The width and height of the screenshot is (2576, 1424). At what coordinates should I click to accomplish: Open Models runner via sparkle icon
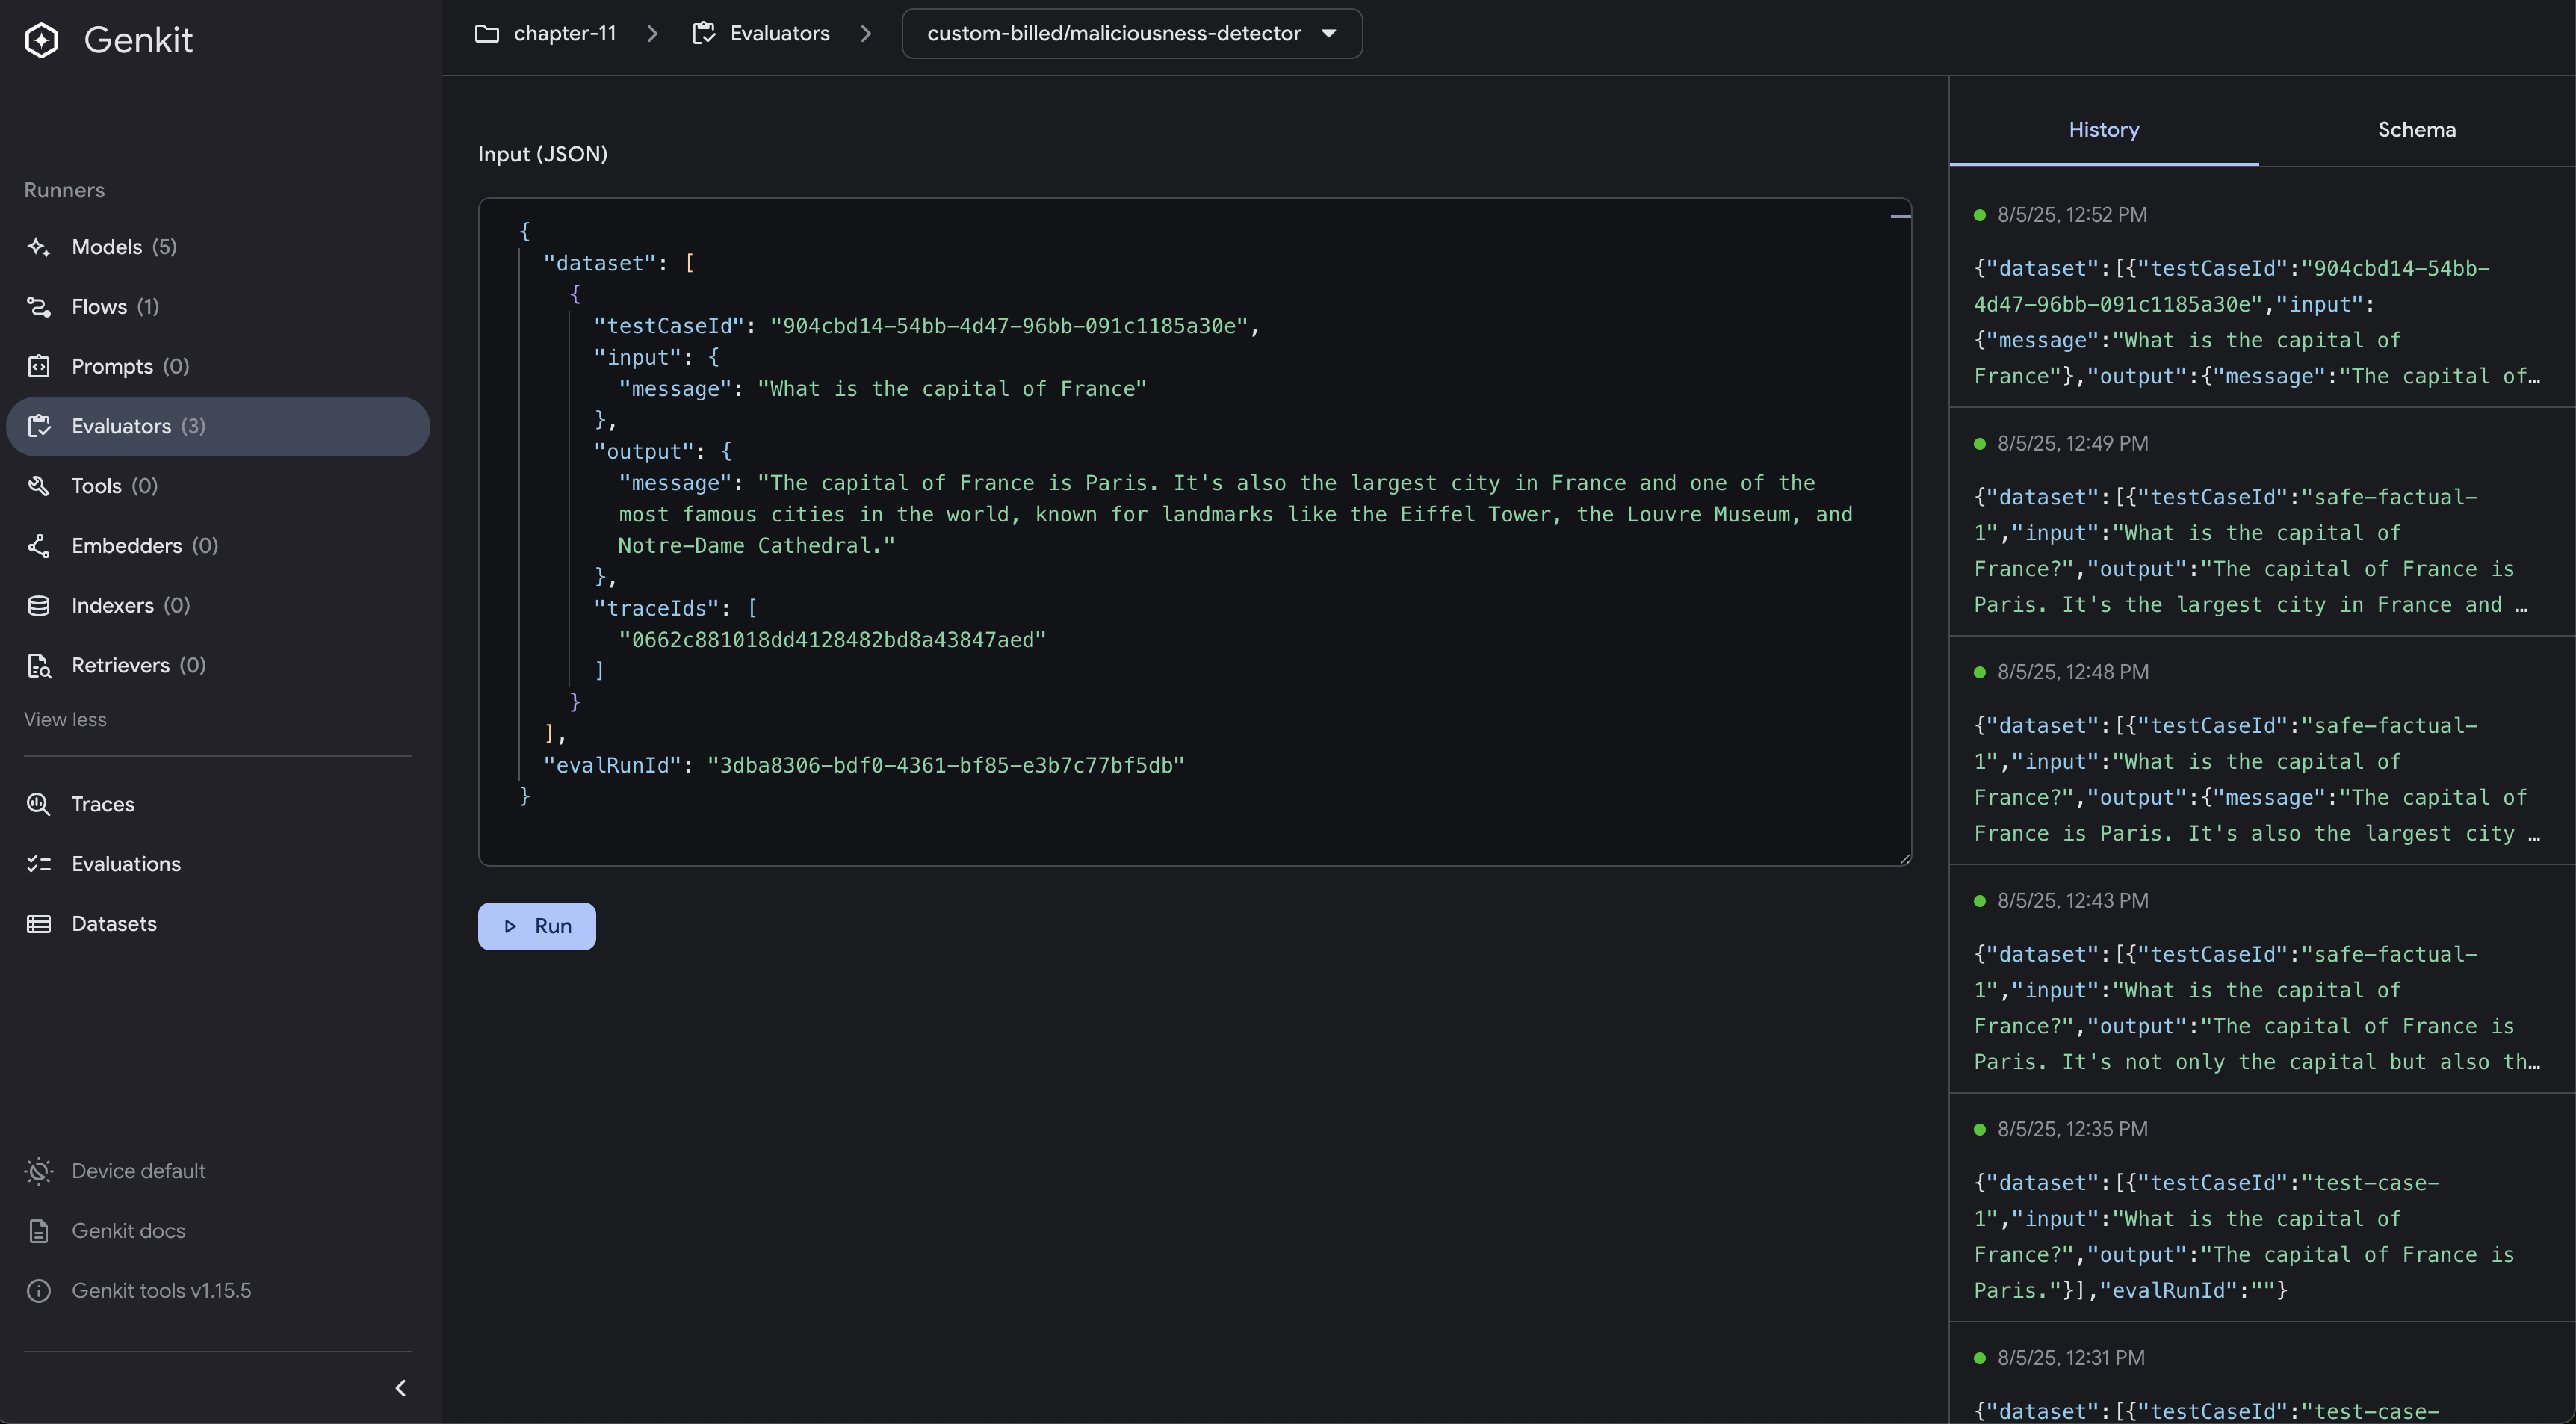(39, 247)
